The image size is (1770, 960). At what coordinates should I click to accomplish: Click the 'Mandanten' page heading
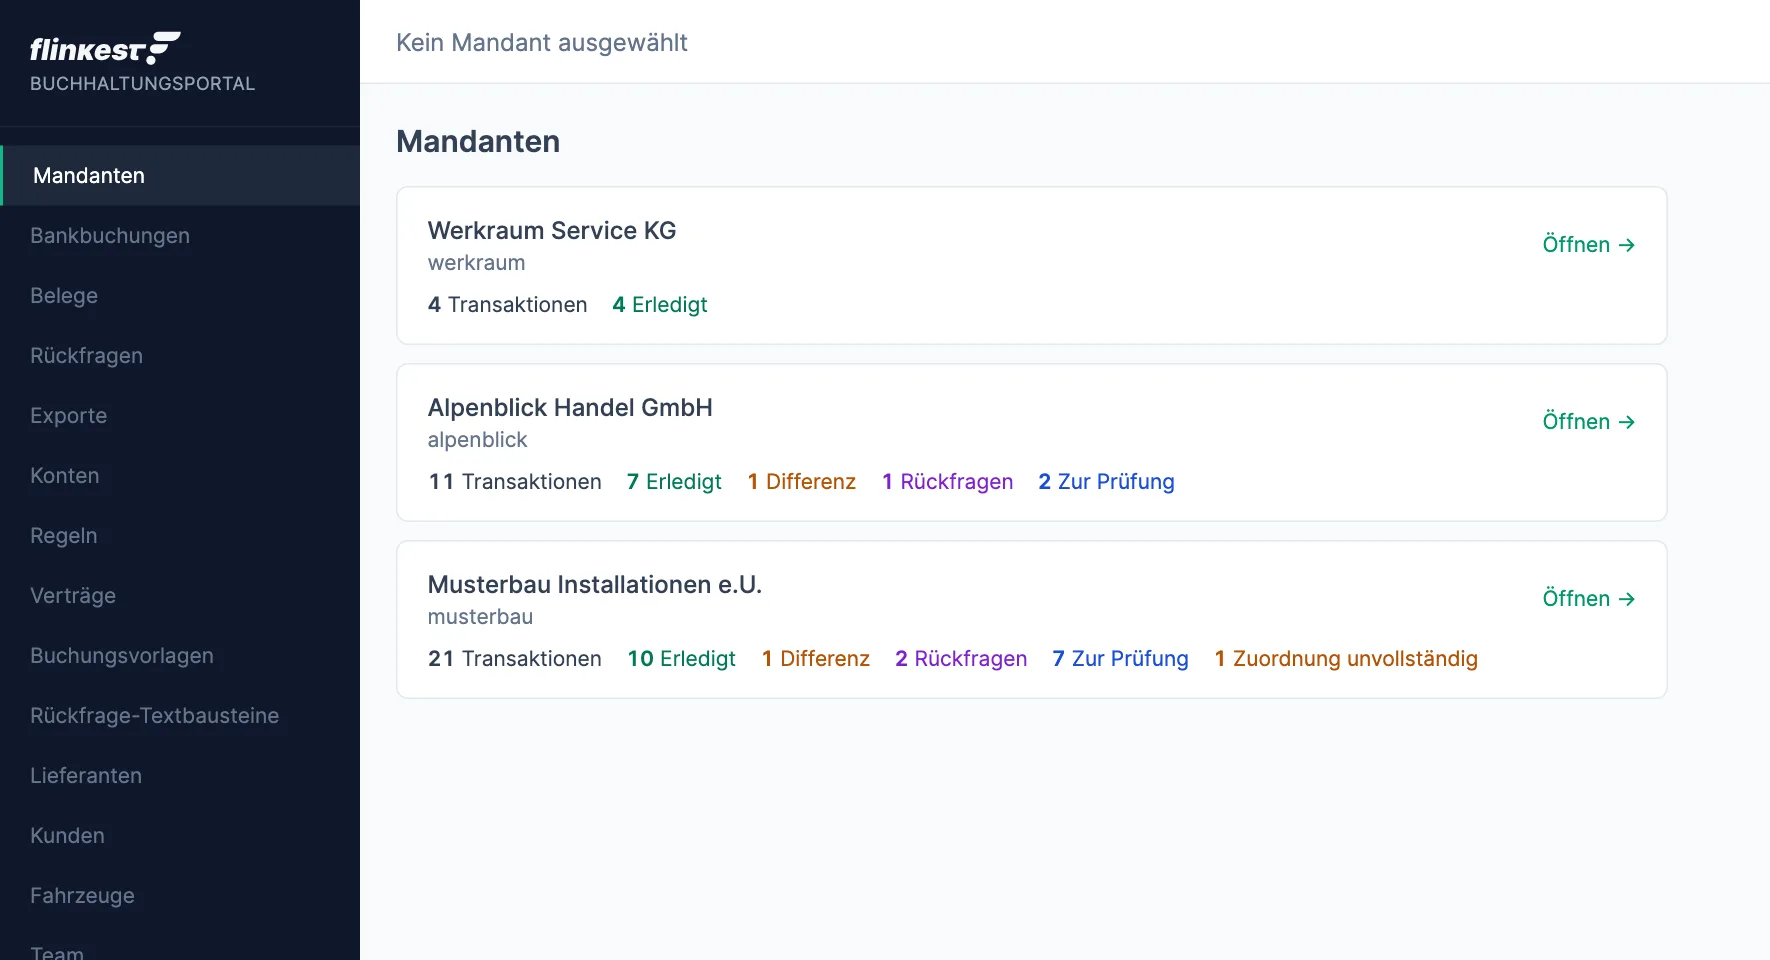(478, 142)
